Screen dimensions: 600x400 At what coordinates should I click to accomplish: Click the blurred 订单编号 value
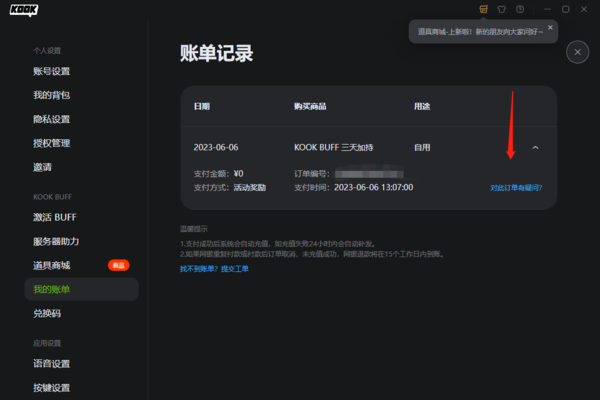pyautogui.click(x=369, y=174)
